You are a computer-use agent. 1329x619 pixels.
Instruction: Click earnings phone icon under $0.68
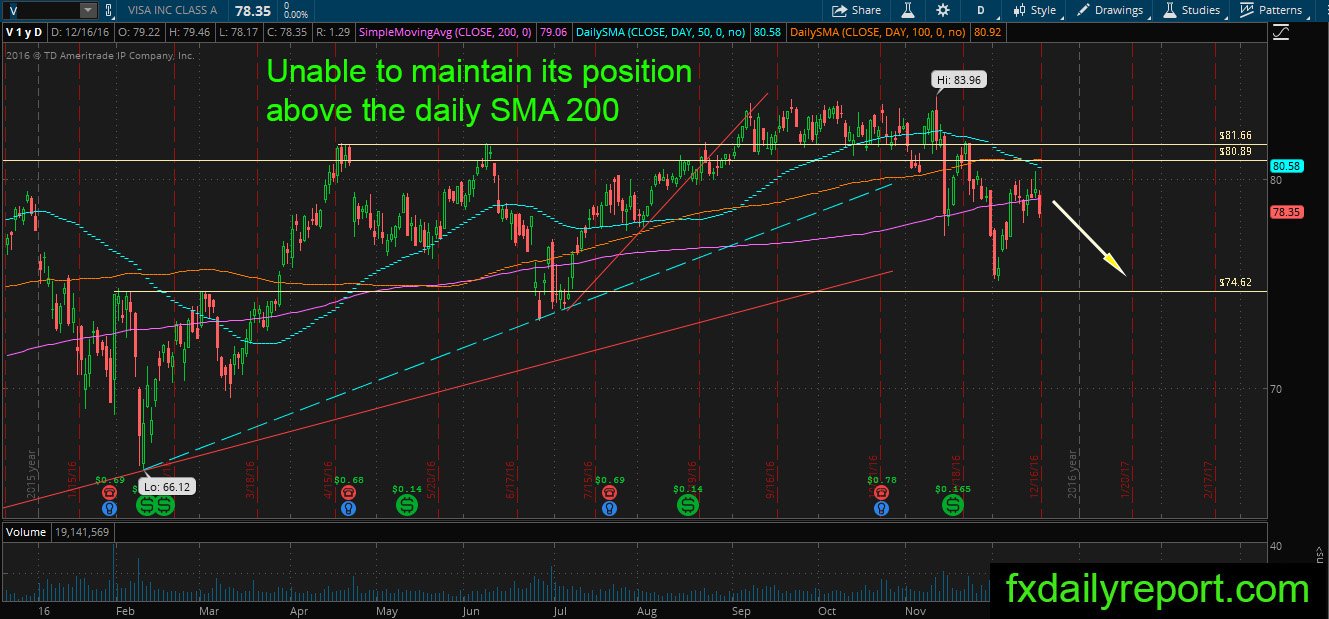click(348, 492)
